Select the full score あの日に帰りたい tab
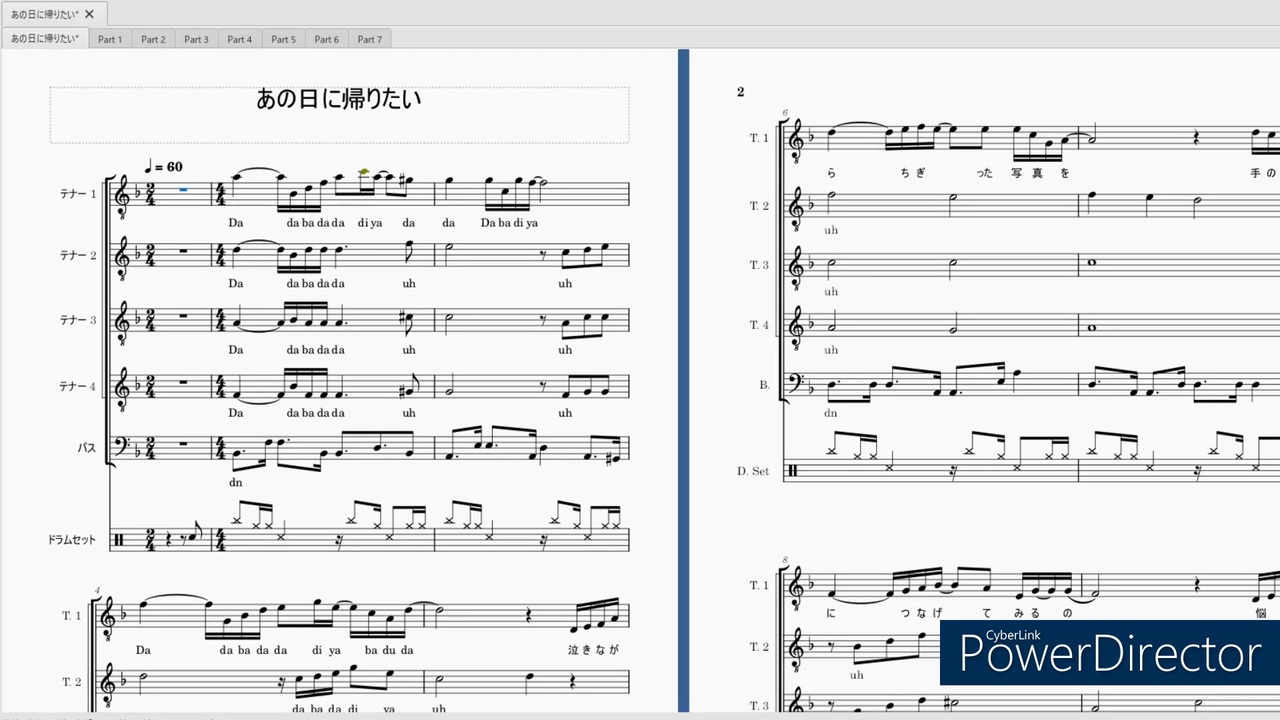 pyautogui.click(x=45, y=39)
